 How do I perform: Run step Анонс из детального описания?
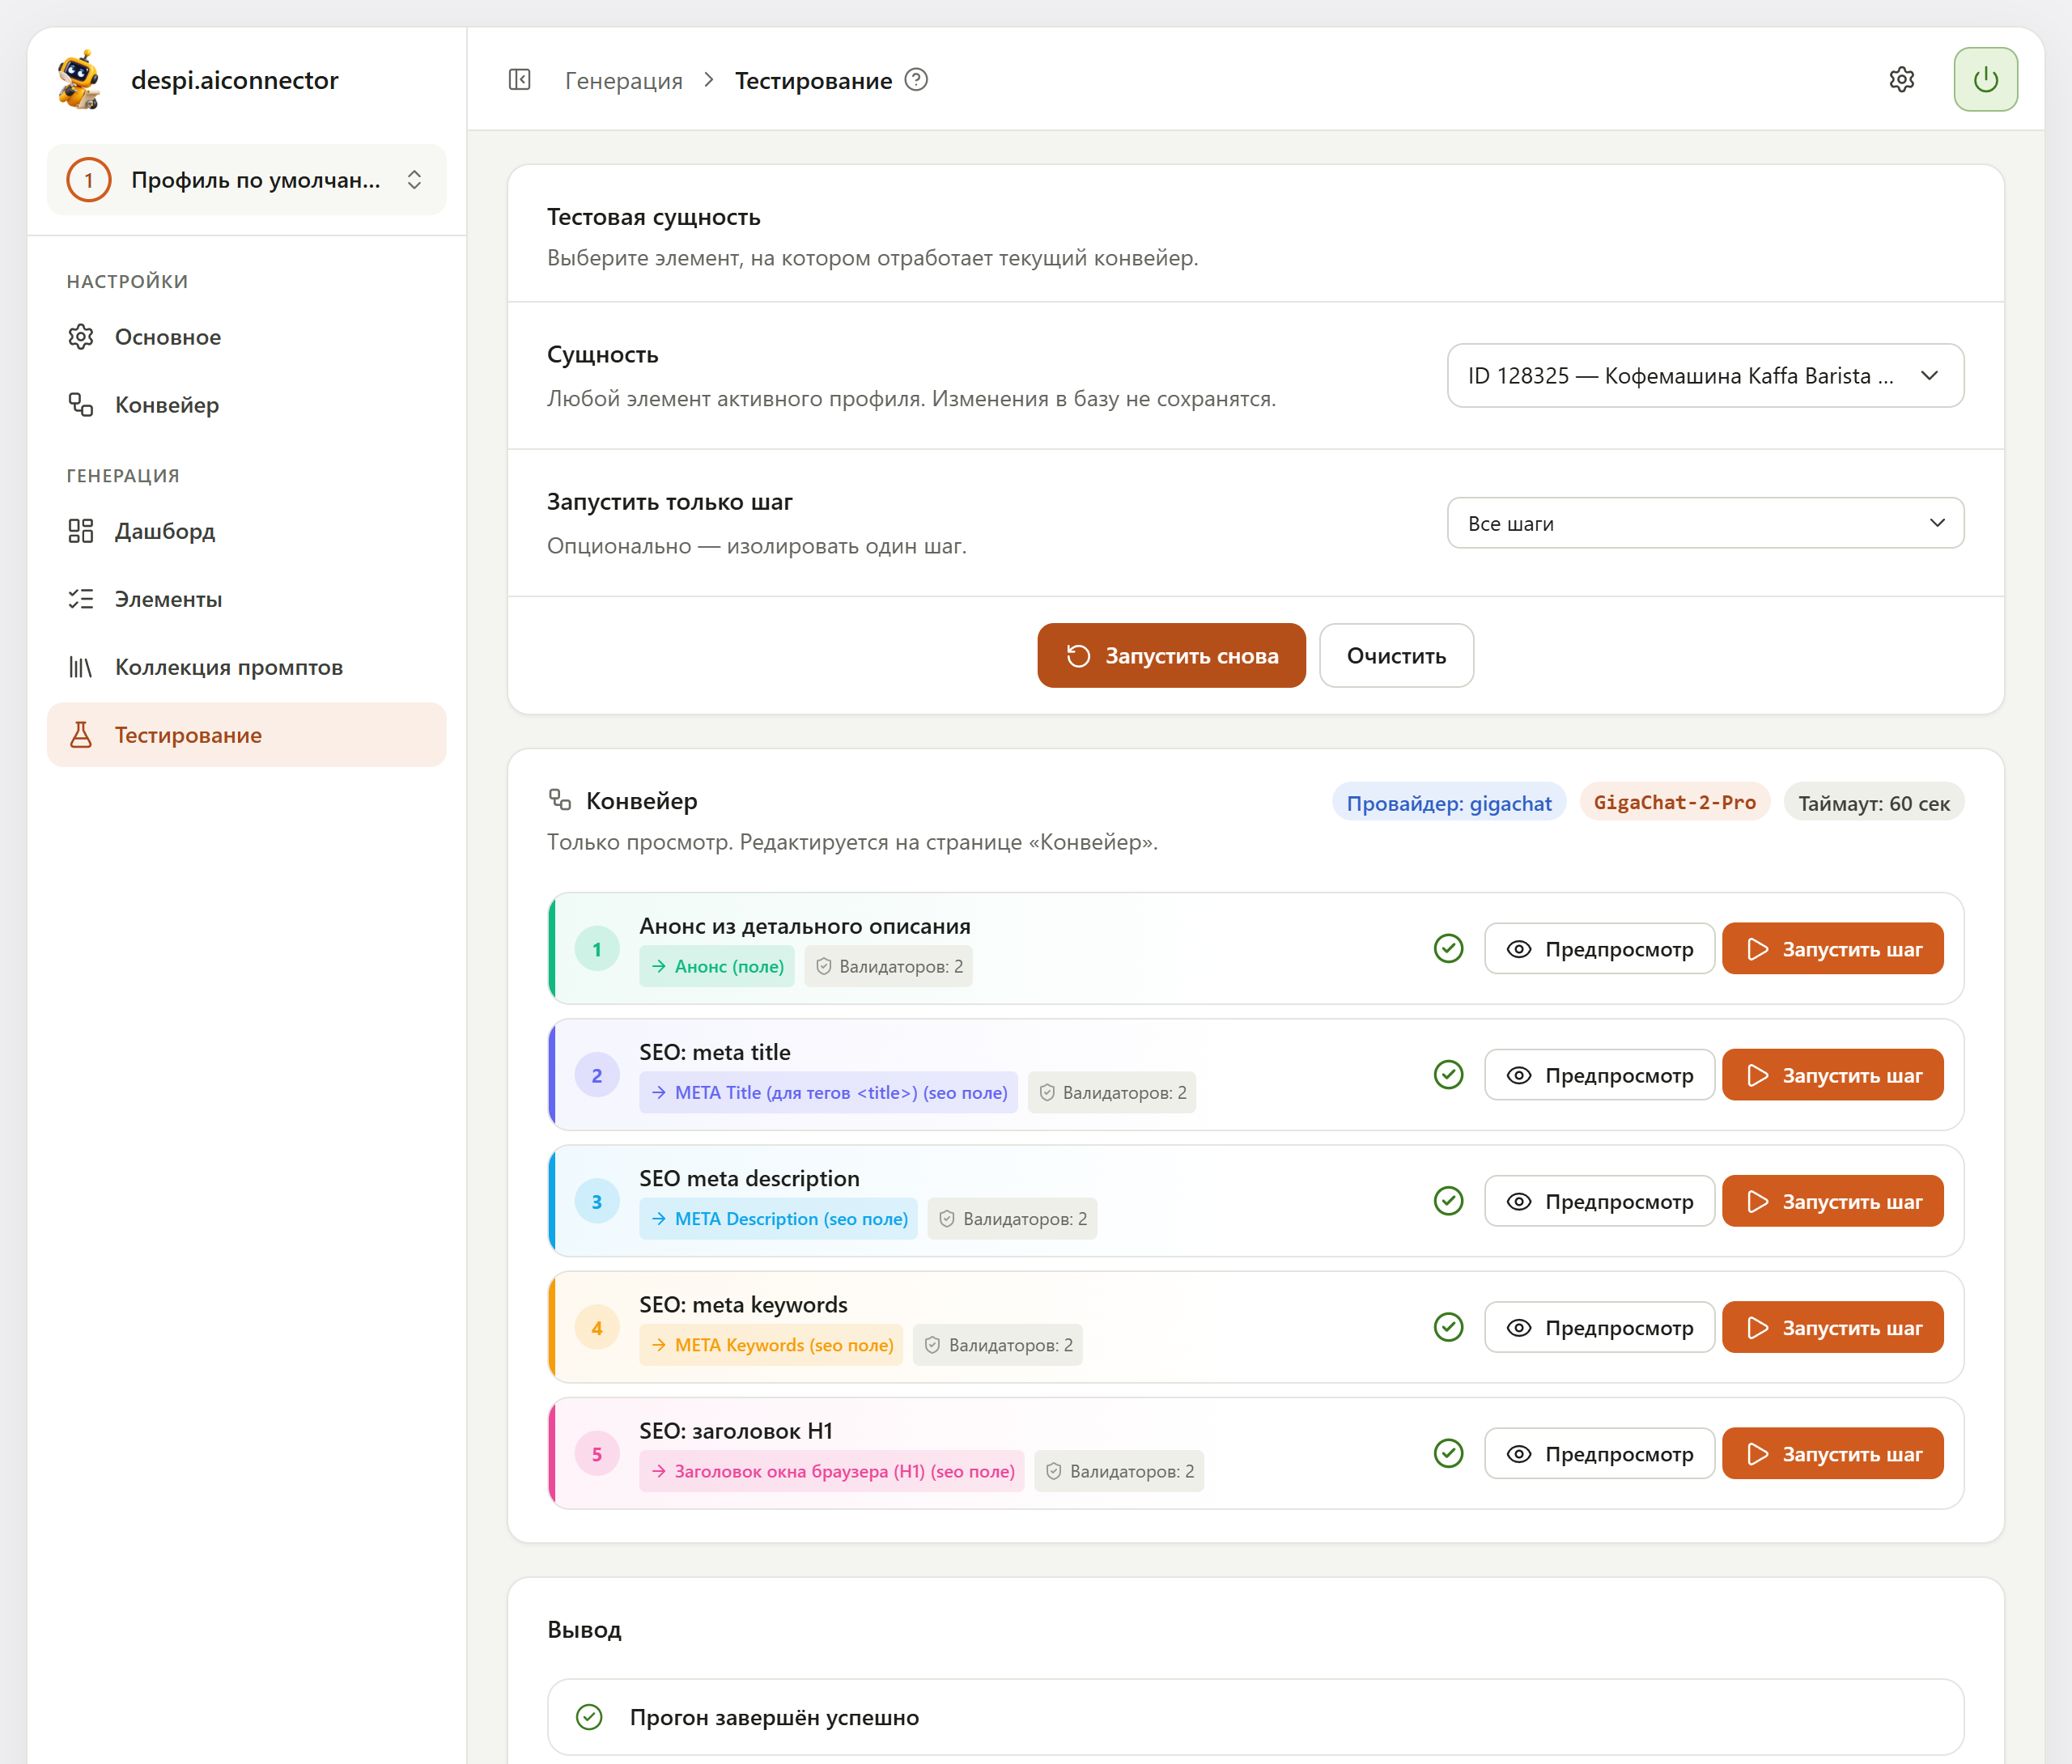pos(1832,949)
